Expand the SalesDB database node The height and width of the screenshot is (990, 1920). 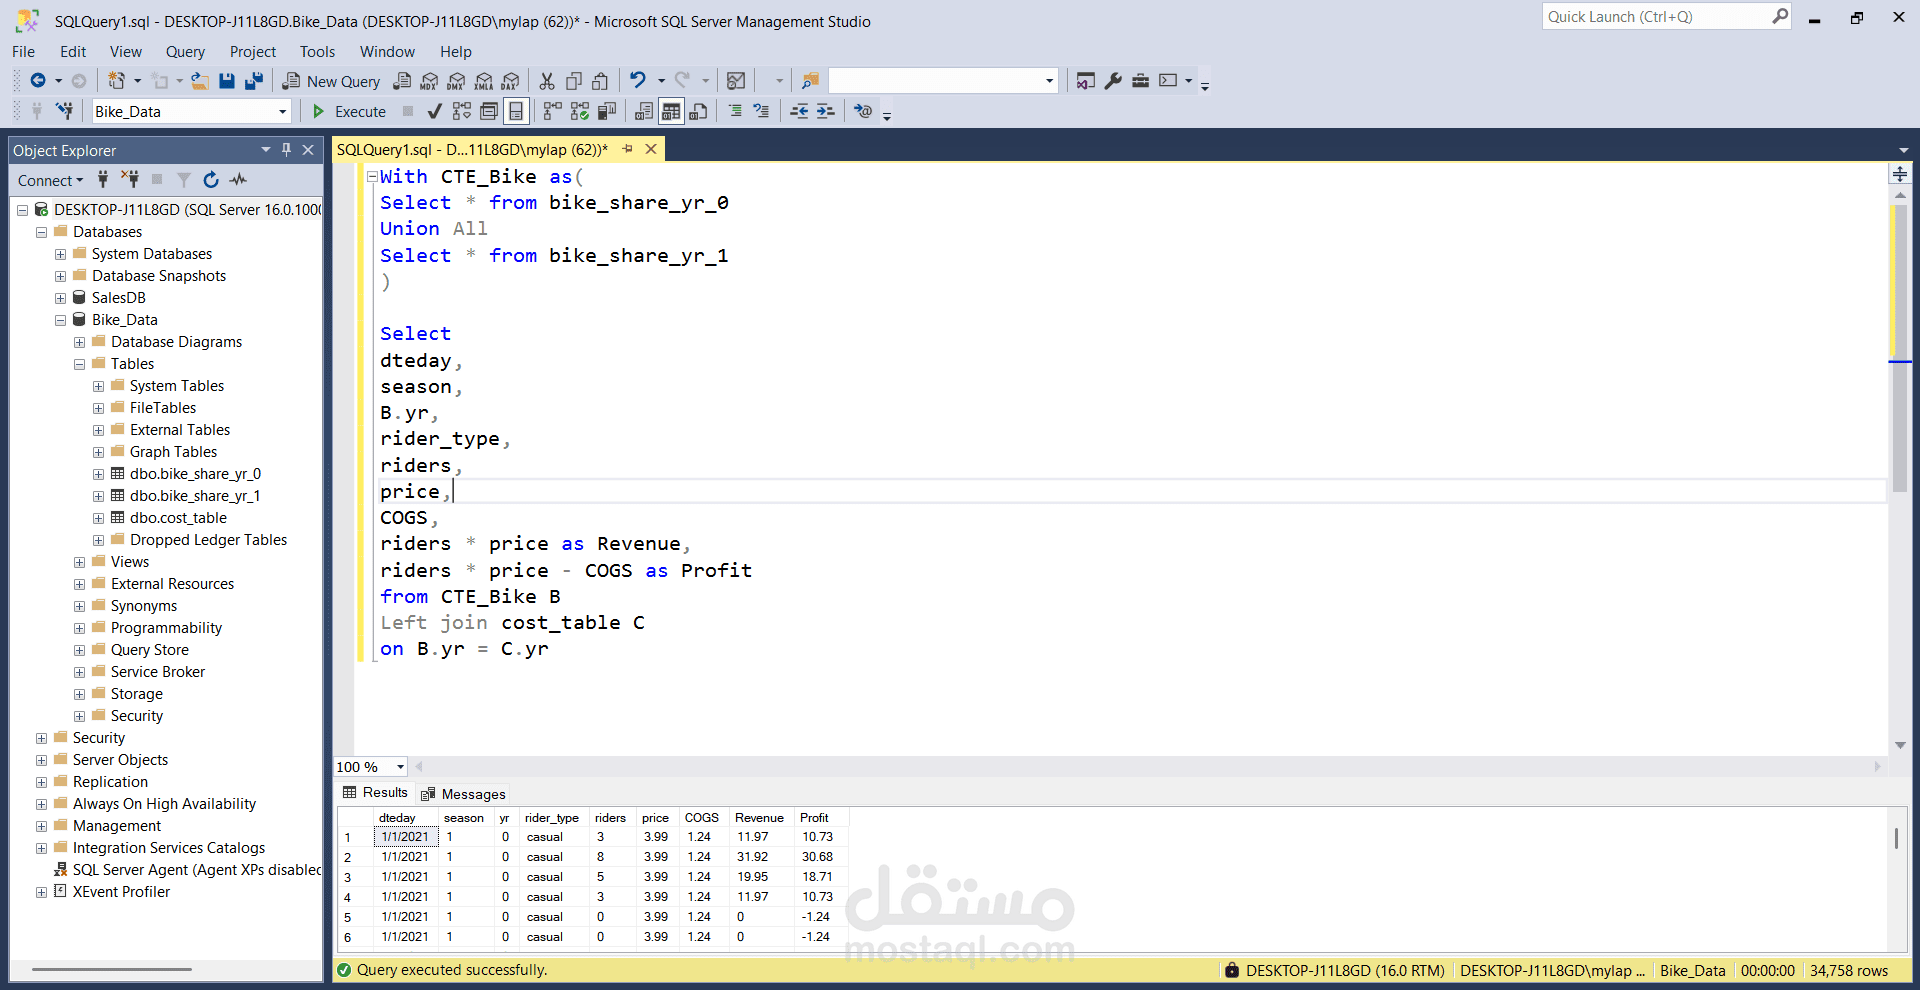pyautogui.click(x=60, y=298)
